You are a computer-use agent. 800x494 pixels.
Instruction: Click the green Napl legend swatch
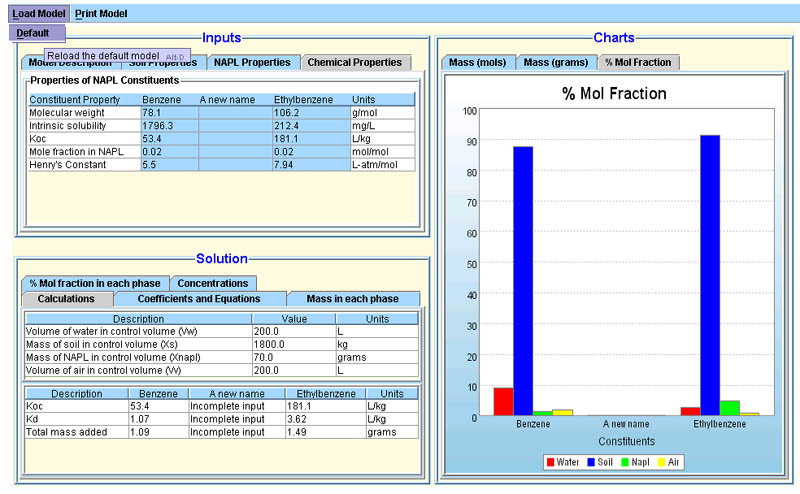pos(627,463)
